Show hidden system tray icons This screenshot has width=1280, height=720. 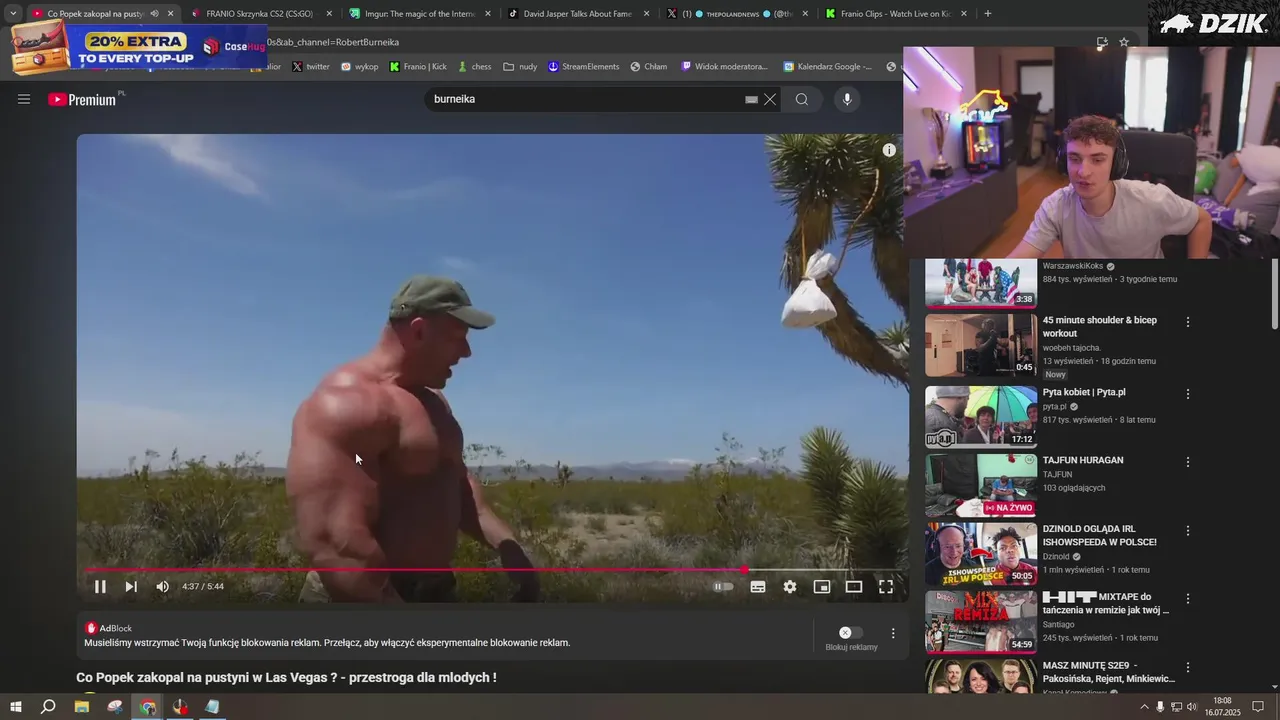[1144, 707]
